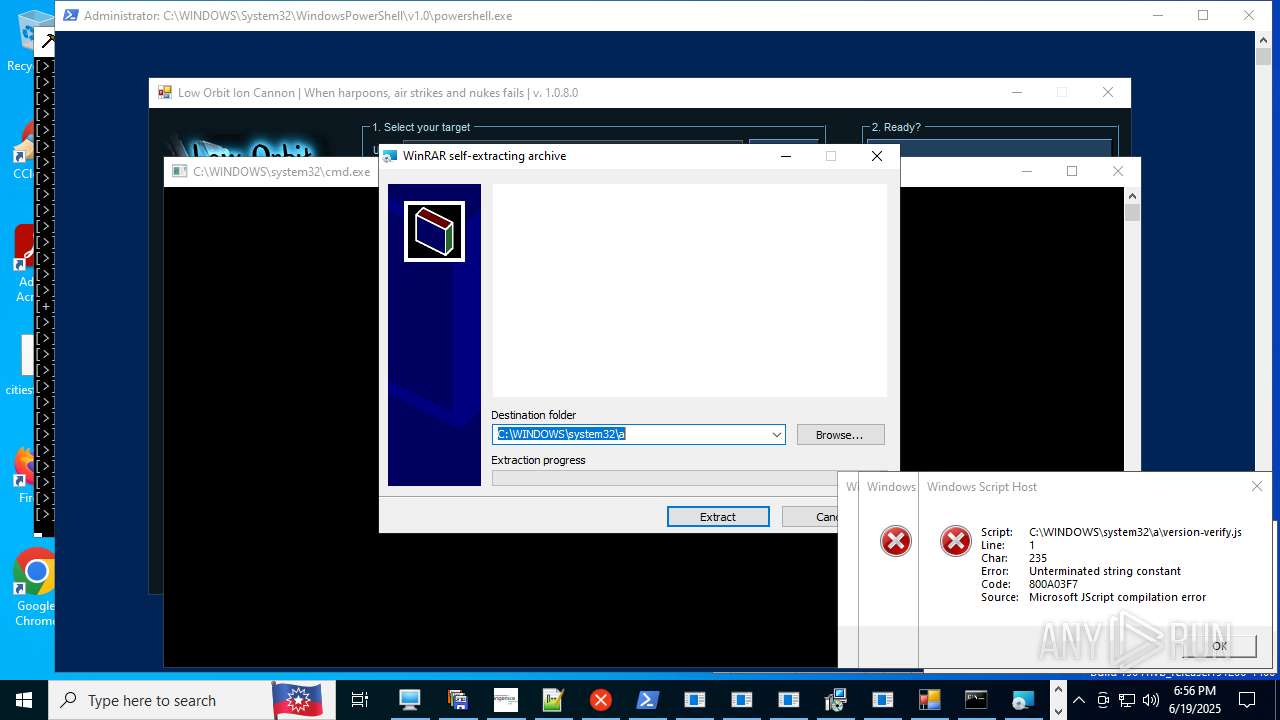The width and height of the screenshot is (1280, 720).
Task: Open the clock showing 6:56 PM
Action: (x=1194, y=700)
